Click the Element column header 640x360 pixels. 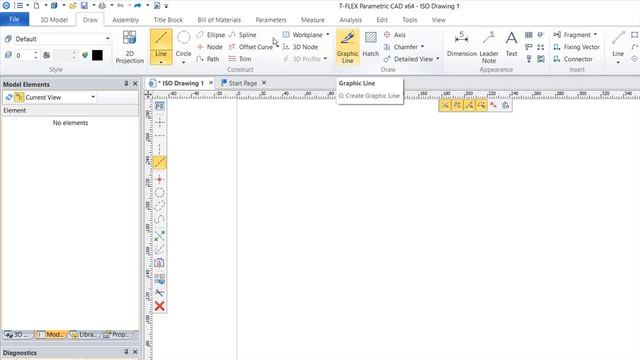[70, 110]
